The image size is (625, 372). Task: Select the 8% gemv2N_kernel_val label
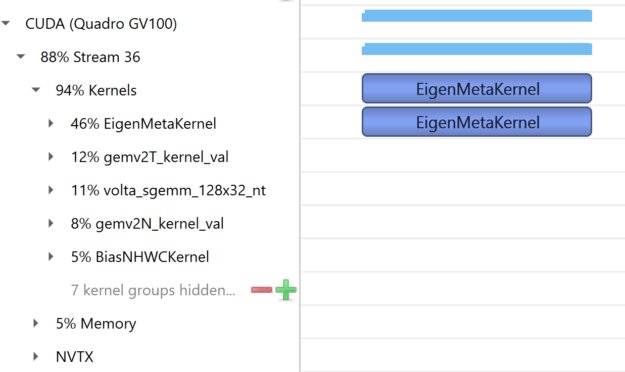pyautogui.click(x=147, y=224)
